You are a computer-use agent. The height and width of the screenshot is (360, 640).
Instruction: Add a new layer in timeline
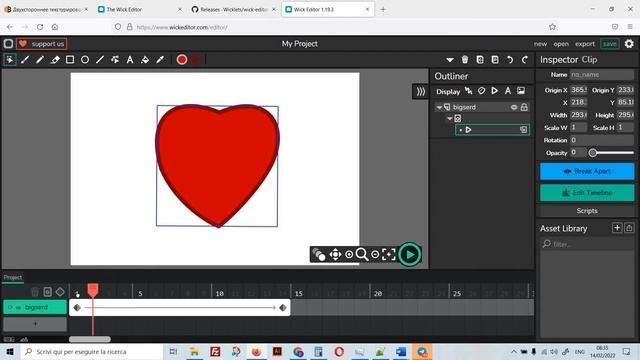[x=35, y=324]
